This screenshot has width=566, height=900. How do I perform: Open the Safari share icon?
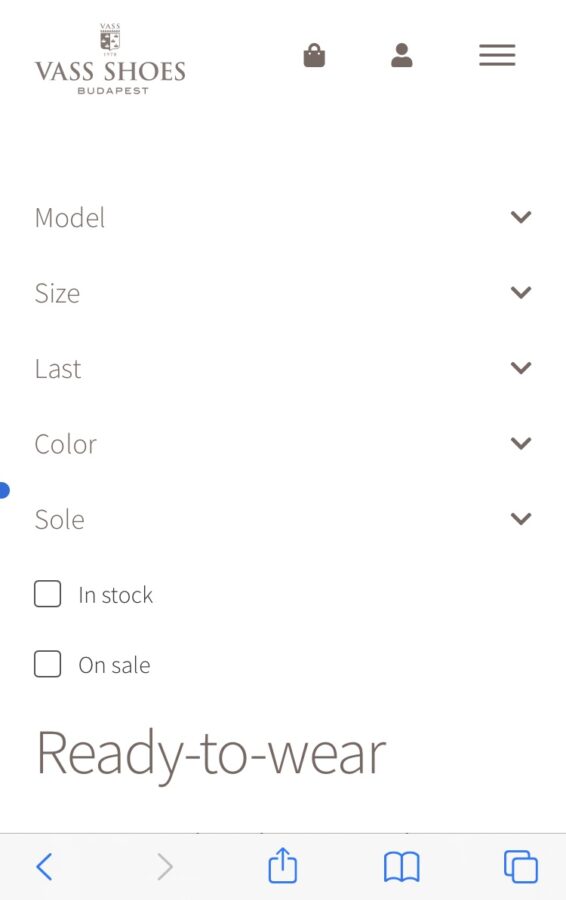[282, 864]
